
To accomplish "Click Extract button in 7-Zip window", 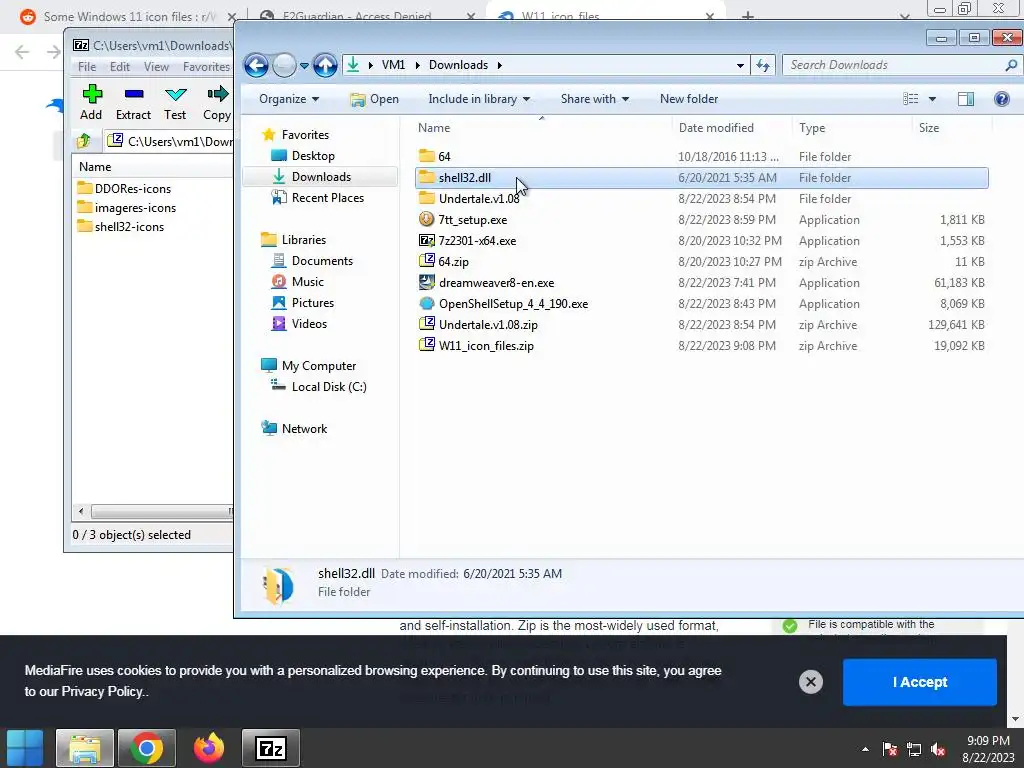I will [133, 103].
